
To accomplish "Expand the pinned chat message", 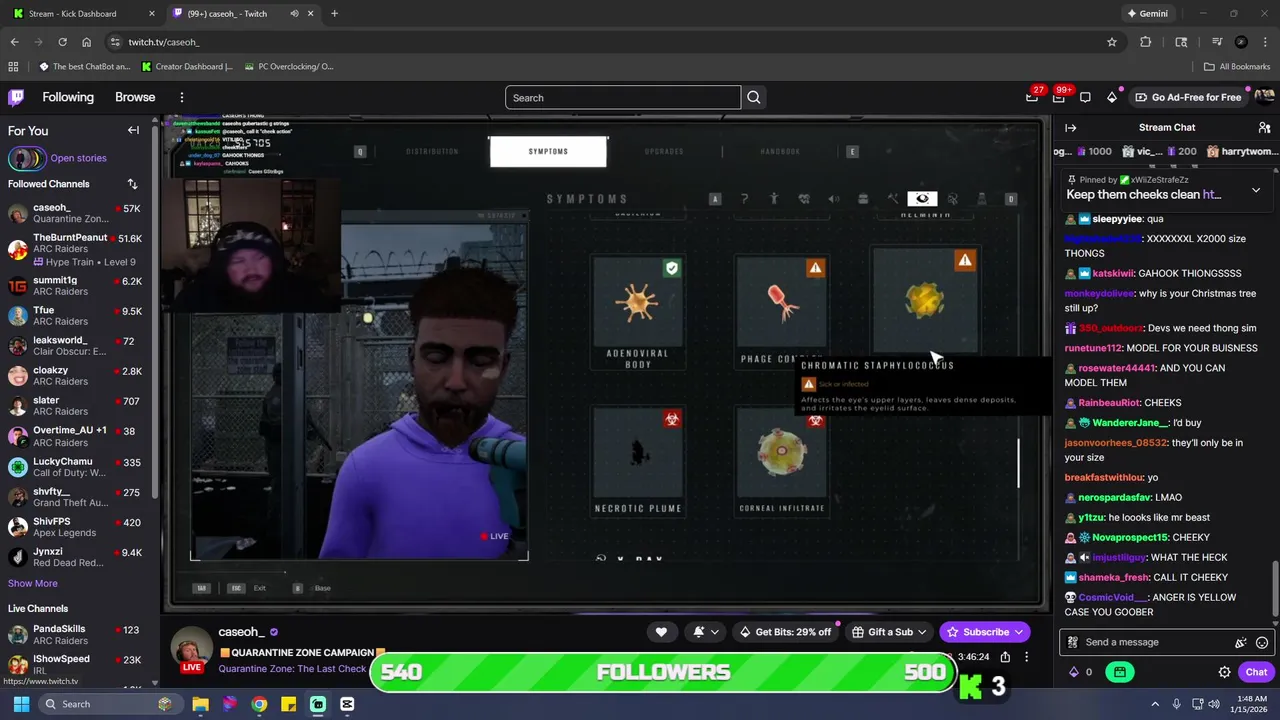I will [x=1256, y=189].
